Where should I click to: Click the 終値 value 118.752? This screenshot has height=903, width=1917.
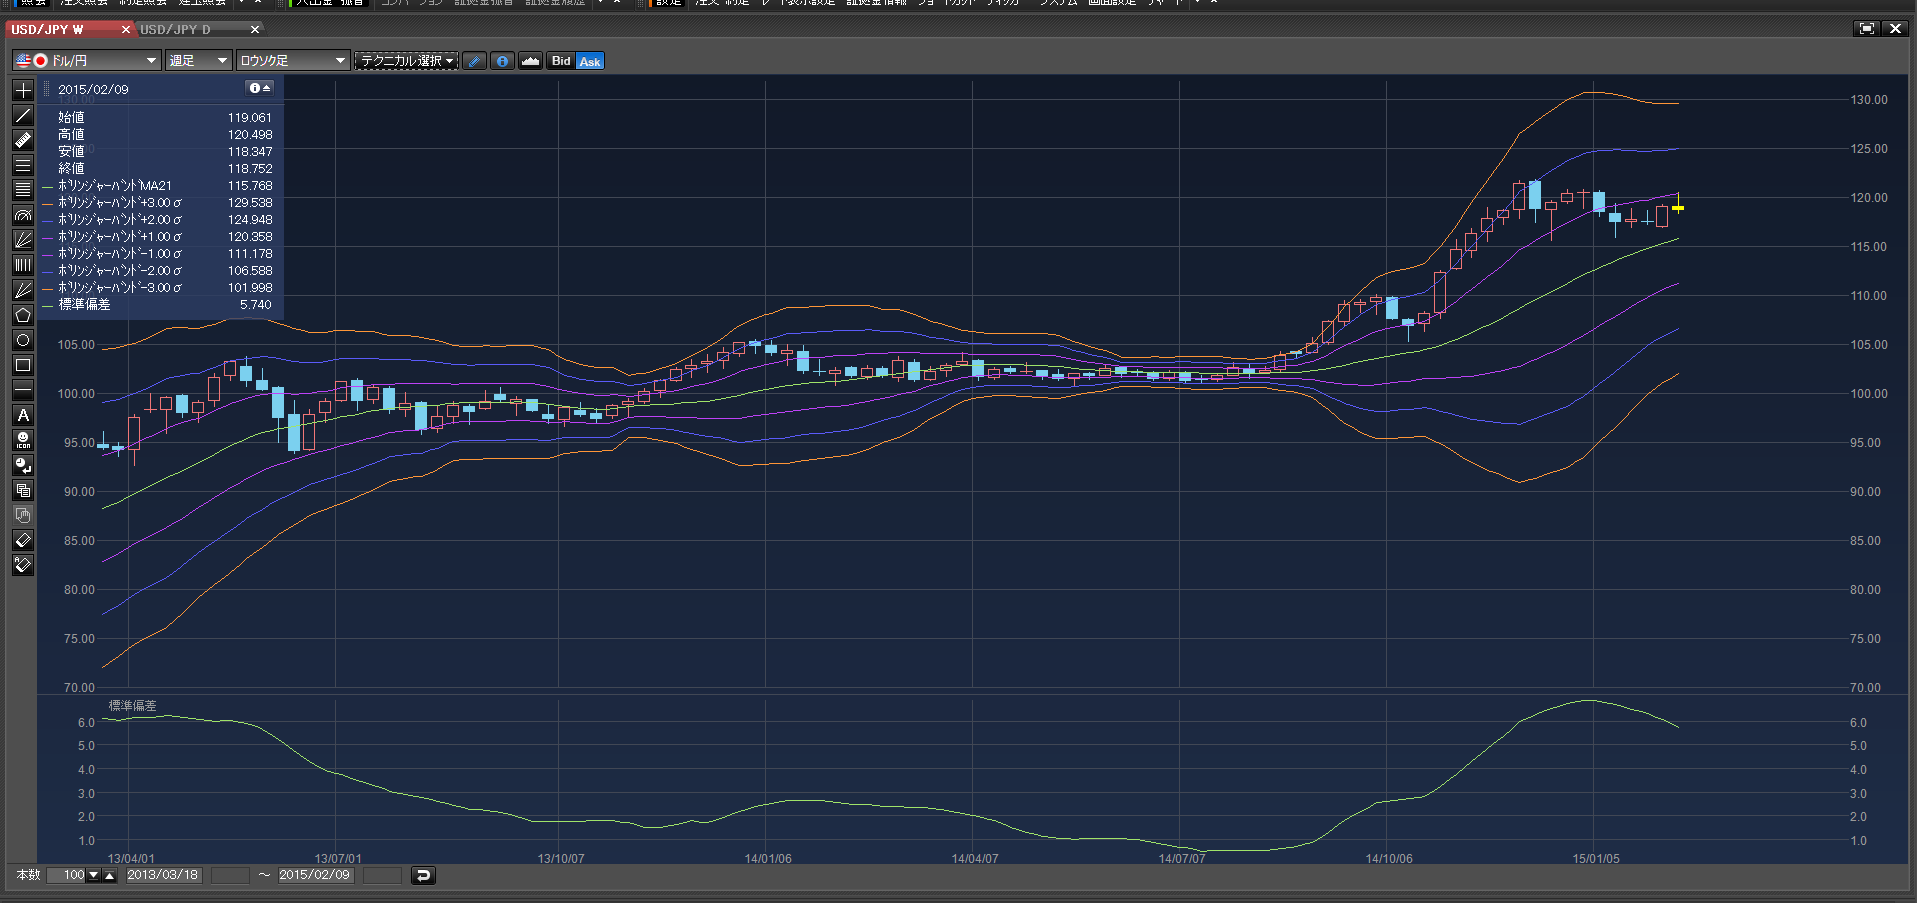click(250, 169)
